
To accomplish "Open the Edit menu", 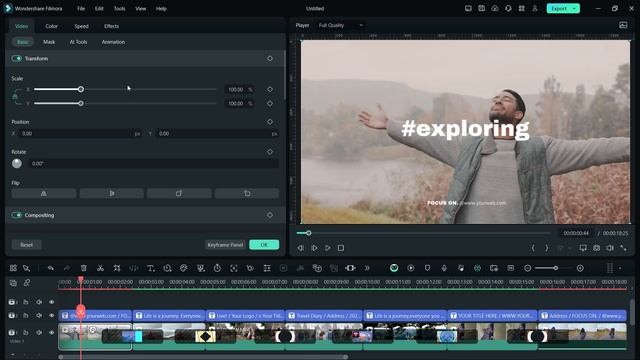I will pos(99,8).
